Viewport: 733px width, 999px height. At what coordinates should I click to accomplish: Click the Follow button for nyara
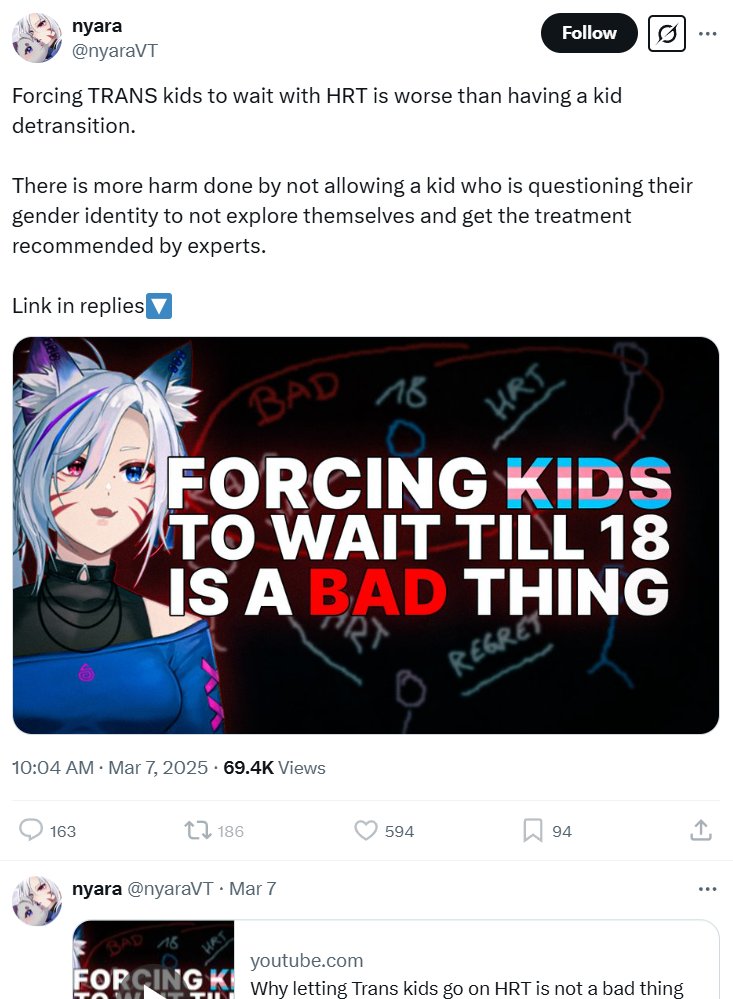[589, 33]
